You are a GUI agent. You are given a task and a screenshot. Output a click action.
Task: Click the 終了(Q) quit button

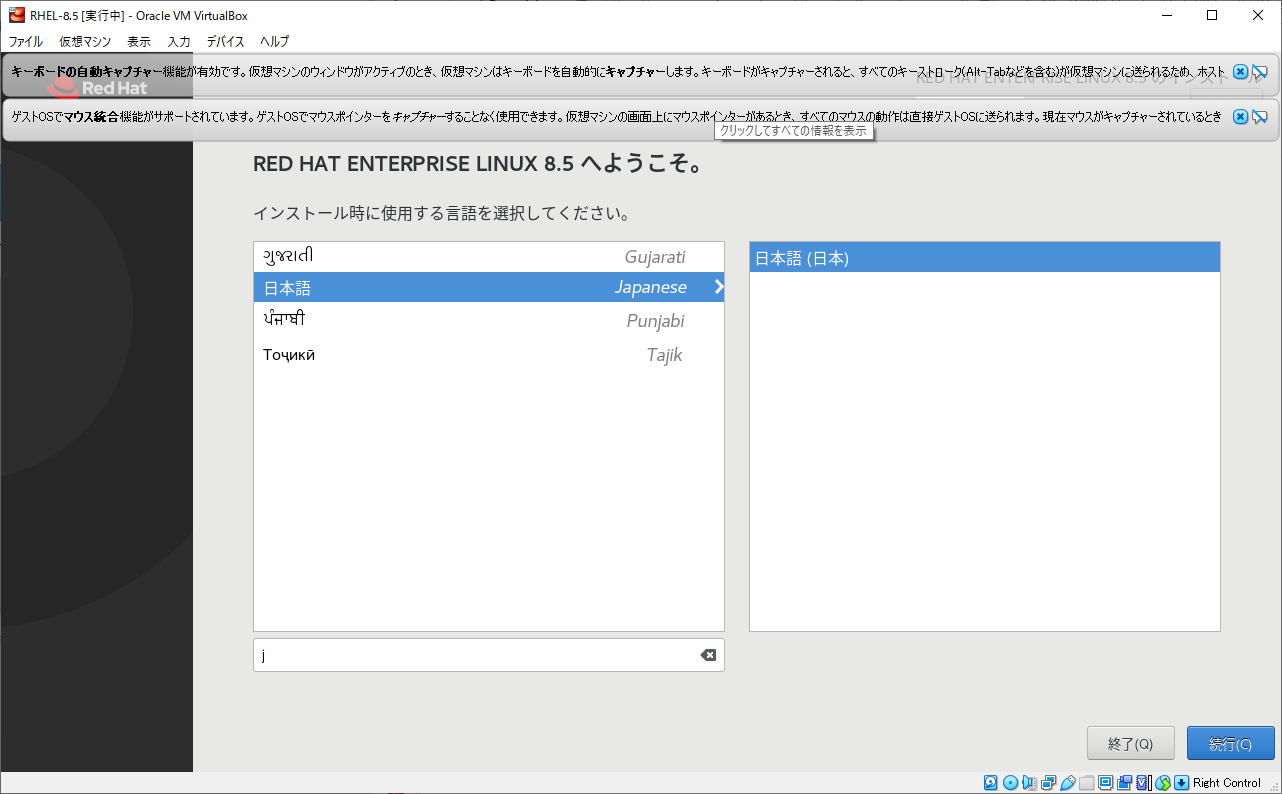click(1131, 744)
